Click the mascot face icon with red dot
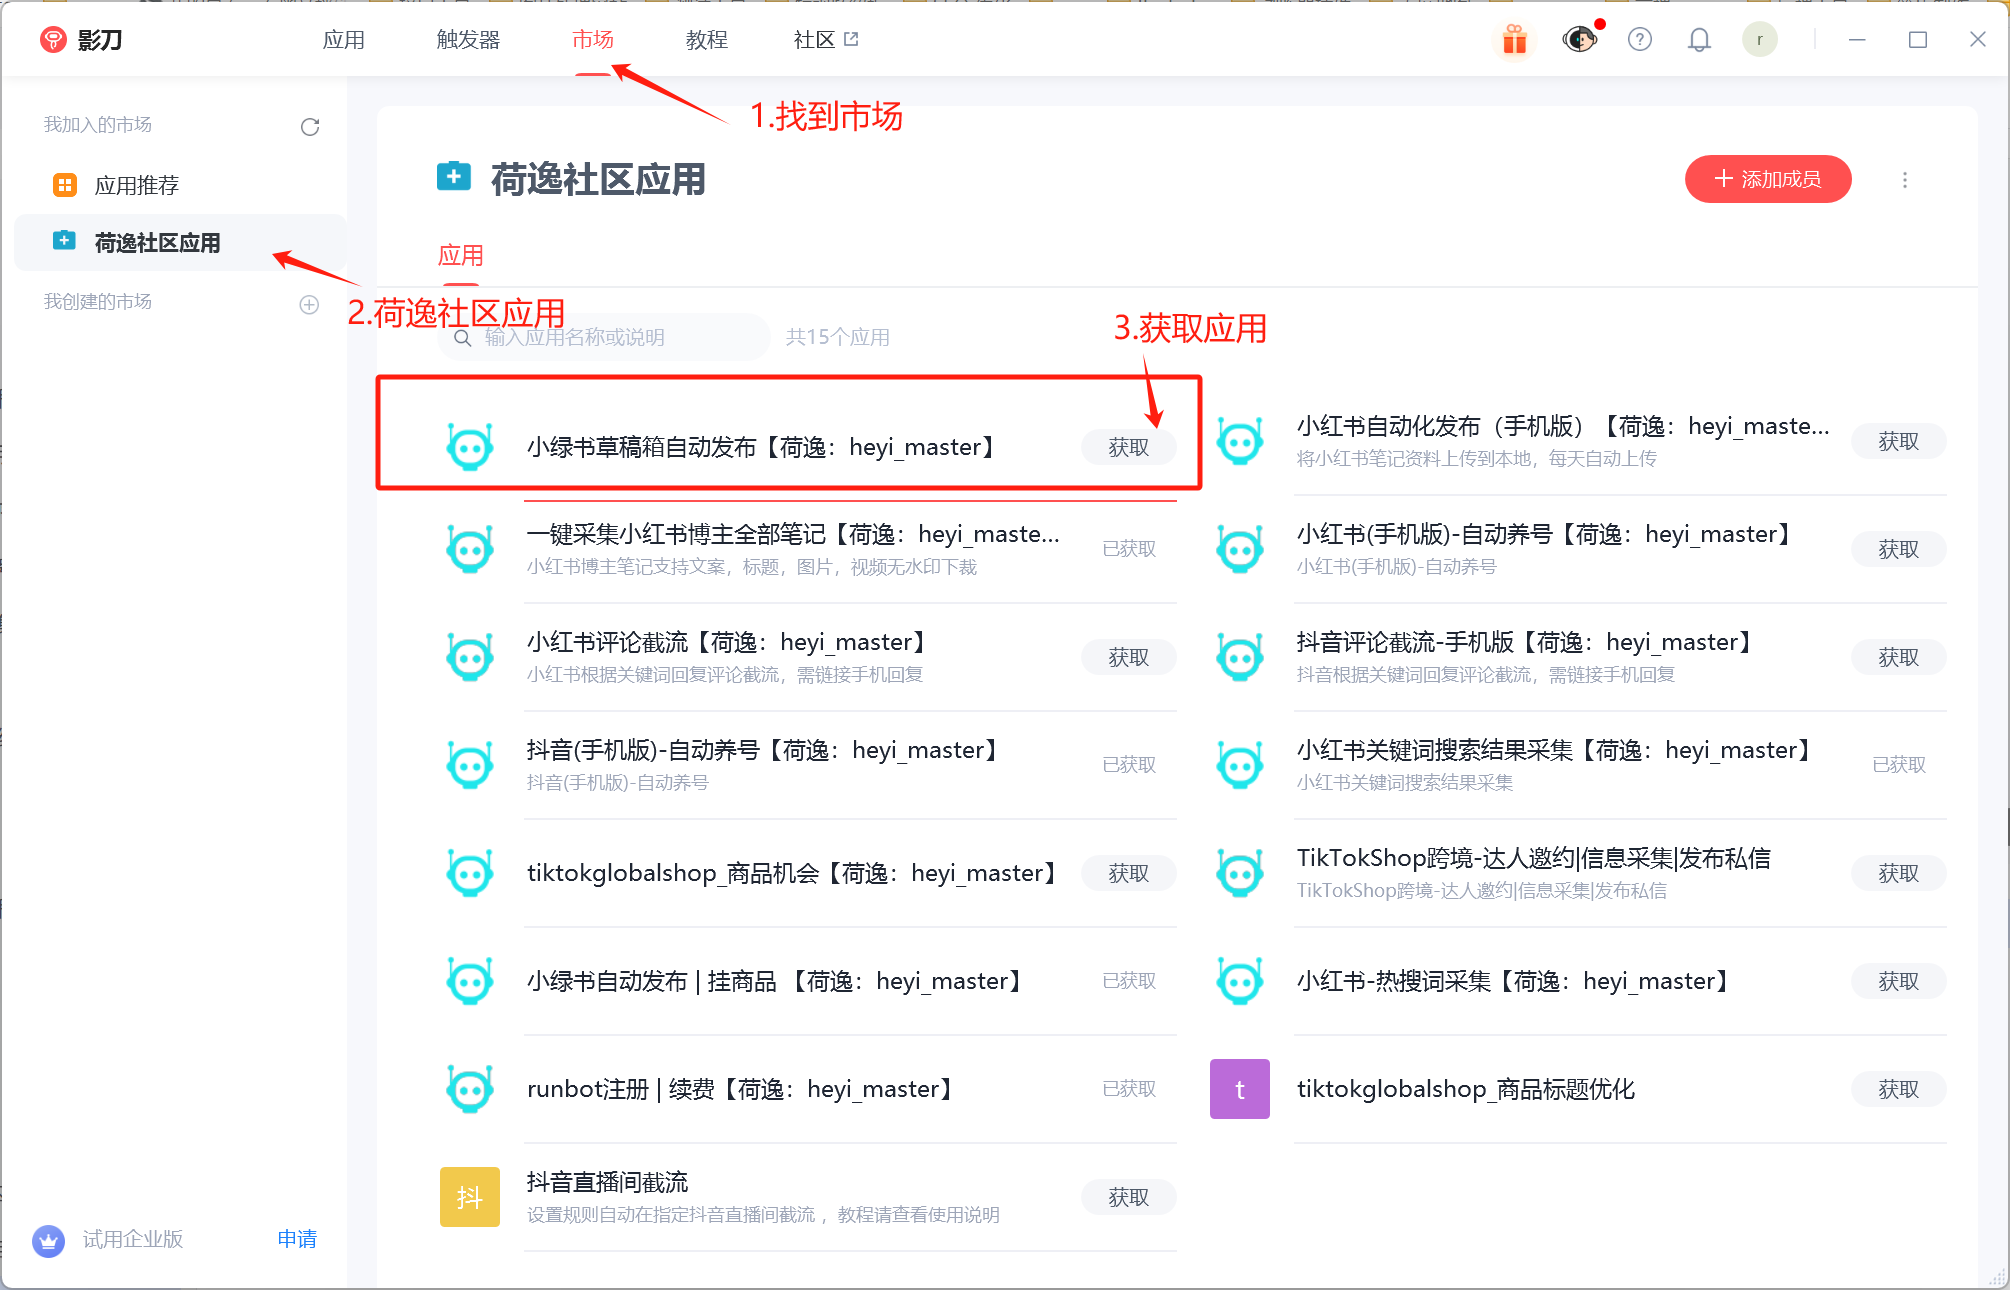The image size is (2010, 1290). tap(1579, 40)
